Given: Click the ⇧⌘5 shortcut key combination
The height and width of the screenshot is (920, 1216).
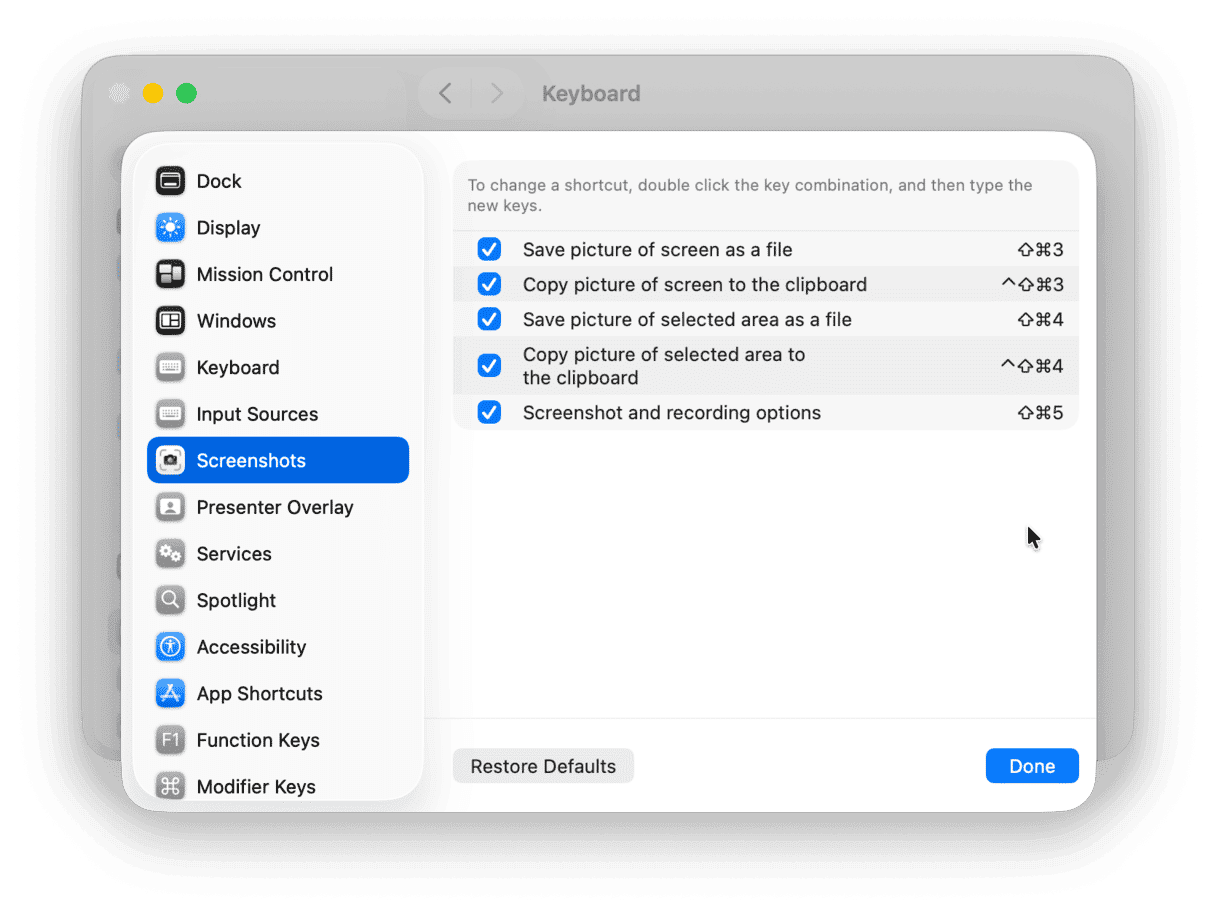Looking at the screenshot, I should point(1040,412).
